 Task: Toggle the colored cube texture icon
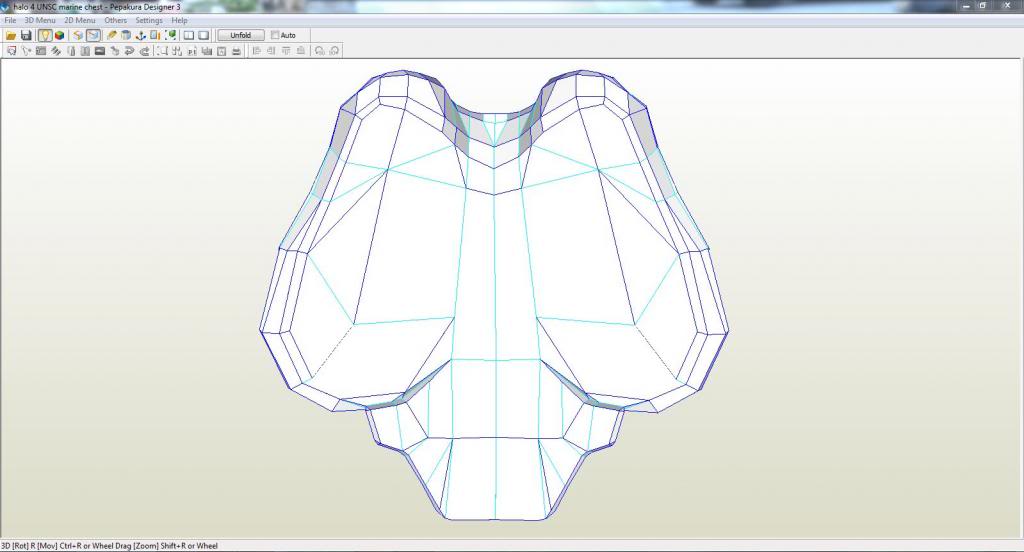59,35
